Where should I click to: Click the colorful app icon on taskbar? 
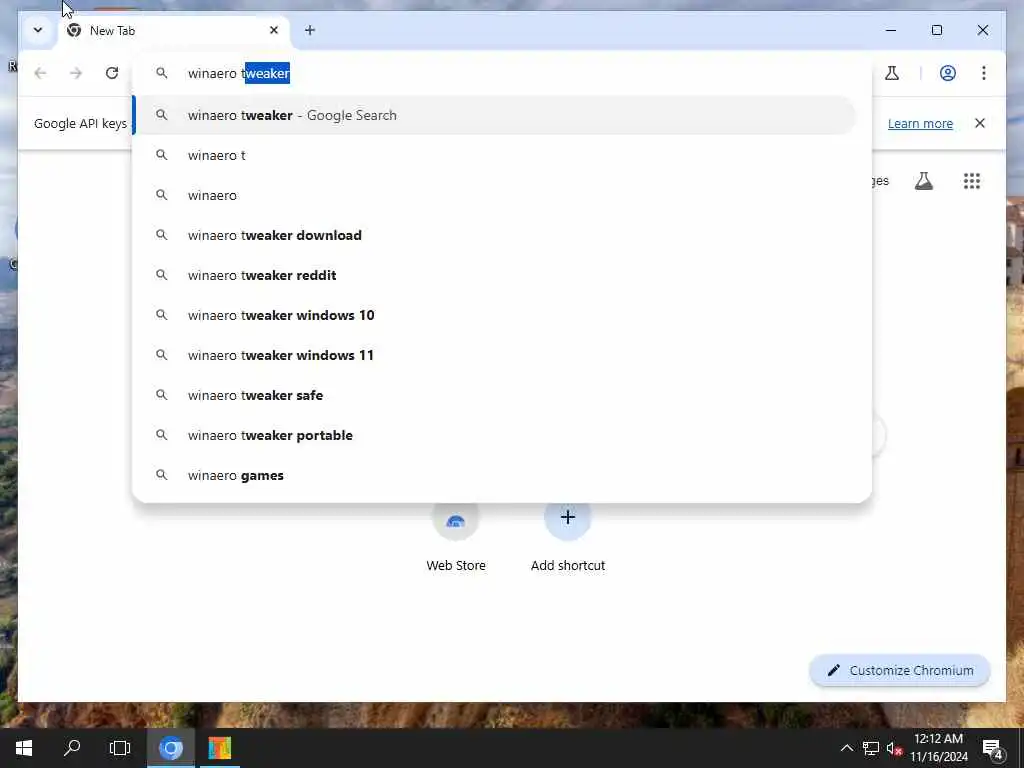[219, 748]
